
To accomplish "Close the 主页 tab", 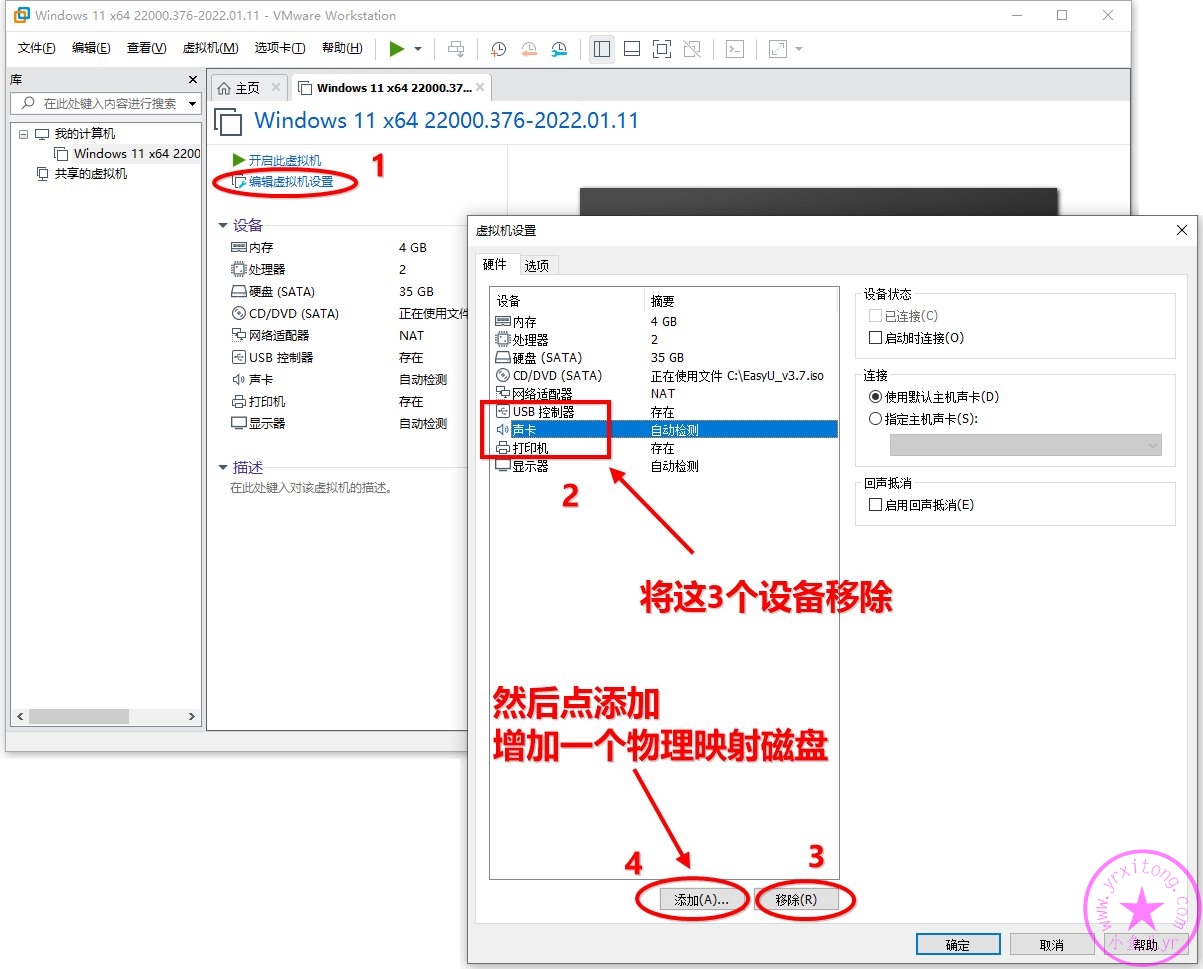I will pos(276,88).
